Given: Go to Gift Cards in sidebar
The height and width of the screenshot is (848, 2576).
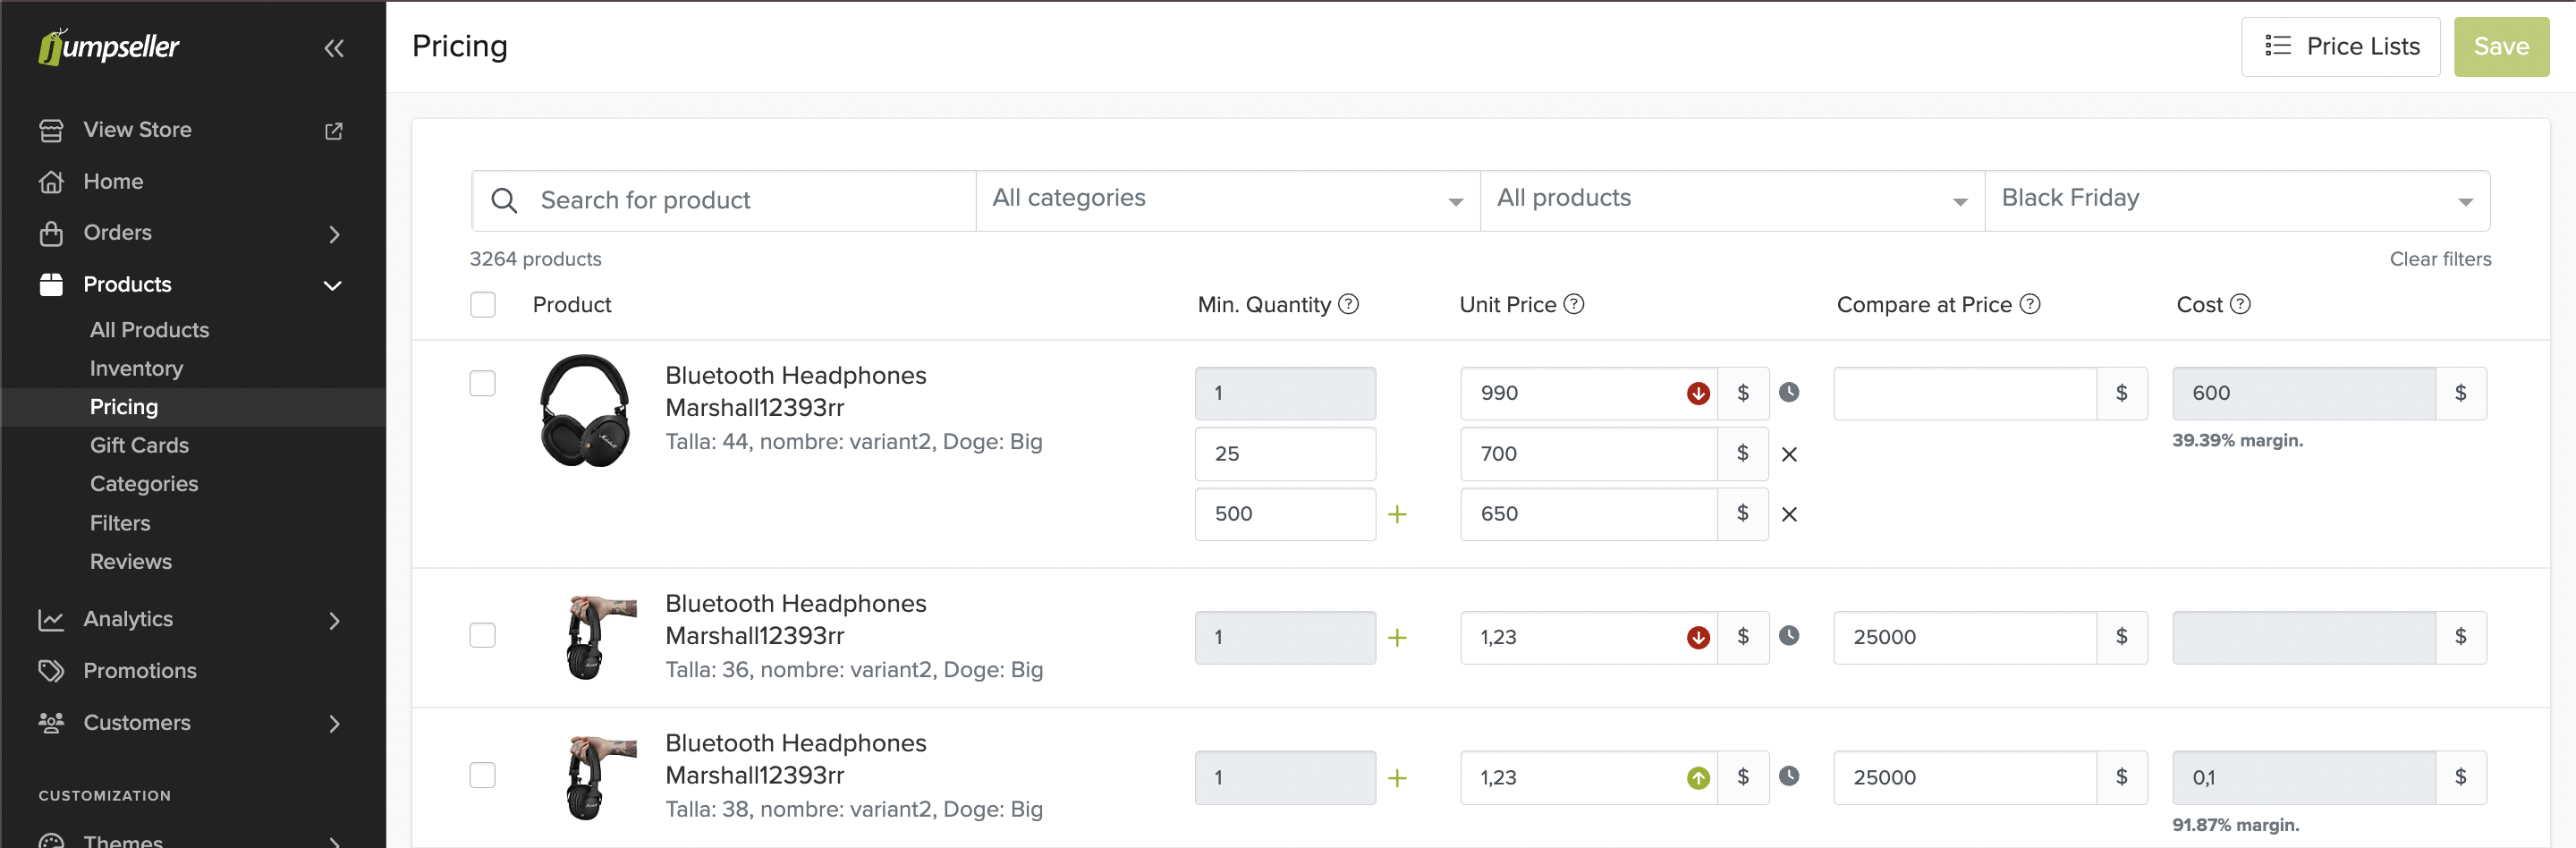Looking at the screenshot, I should 139,445.
